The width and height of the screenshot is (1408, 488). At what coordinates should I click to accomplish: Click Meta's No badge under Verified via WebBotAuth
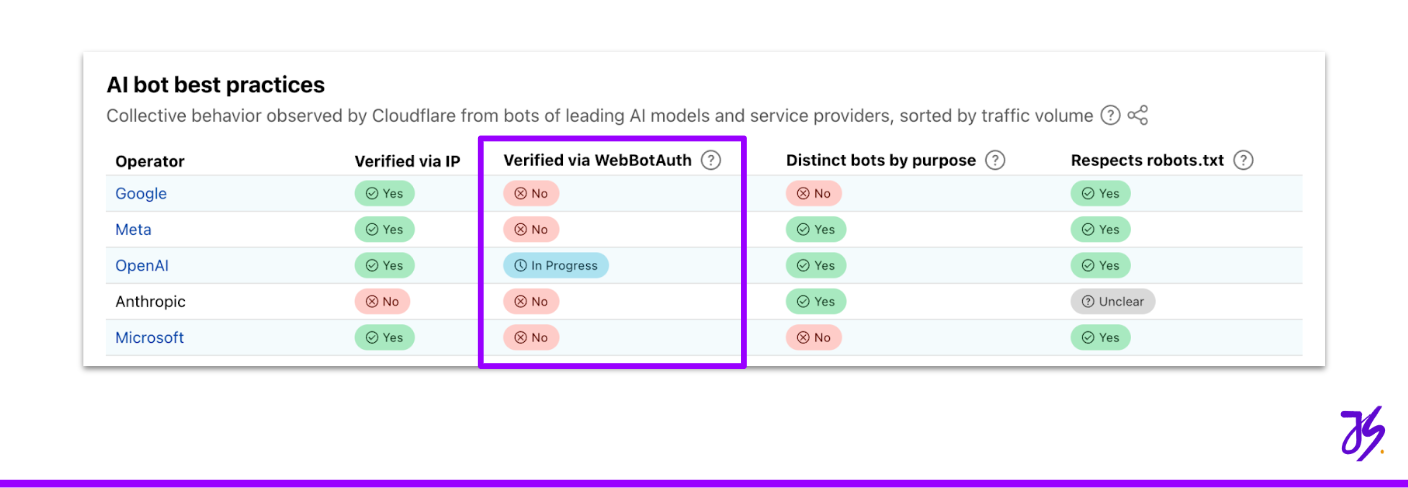[531, 230]
